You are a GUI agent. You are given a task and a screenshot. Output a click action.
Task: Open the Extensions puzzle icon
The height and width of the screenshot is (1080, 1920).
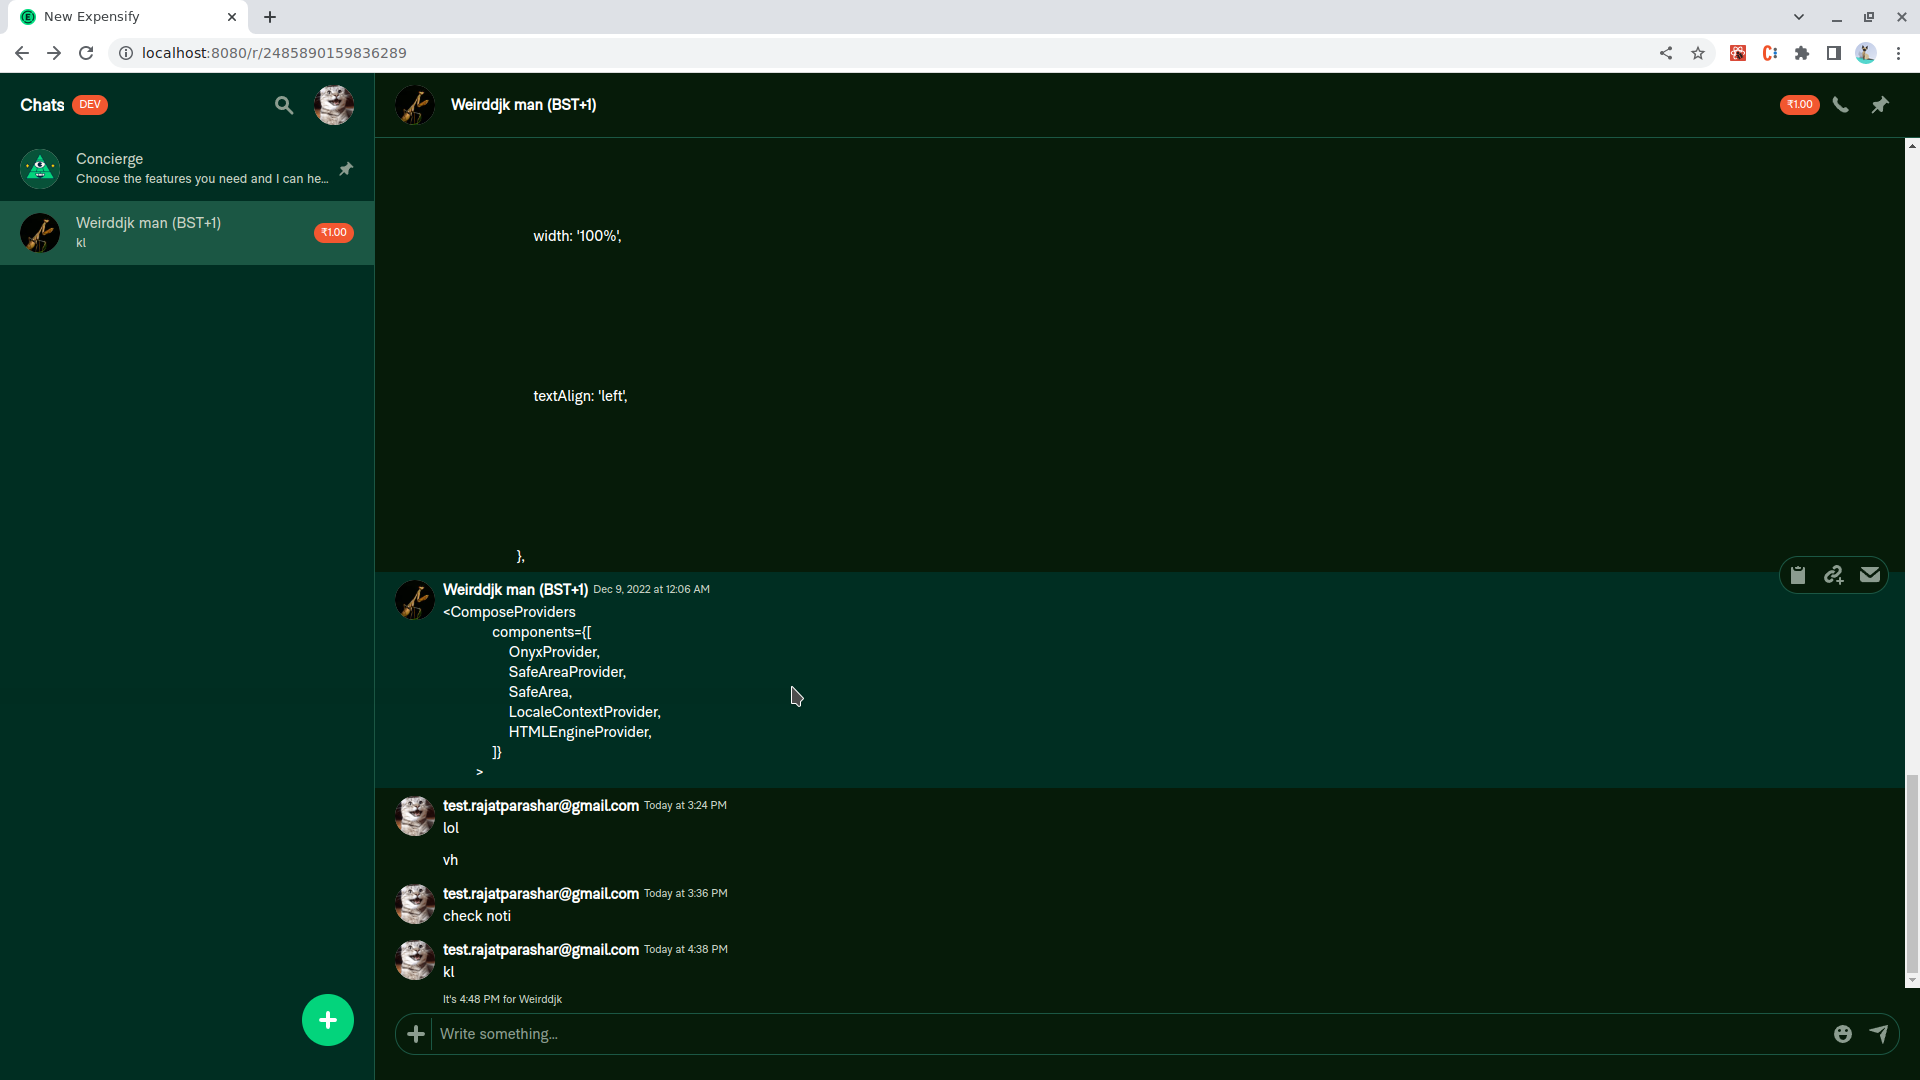[1802, 53]
